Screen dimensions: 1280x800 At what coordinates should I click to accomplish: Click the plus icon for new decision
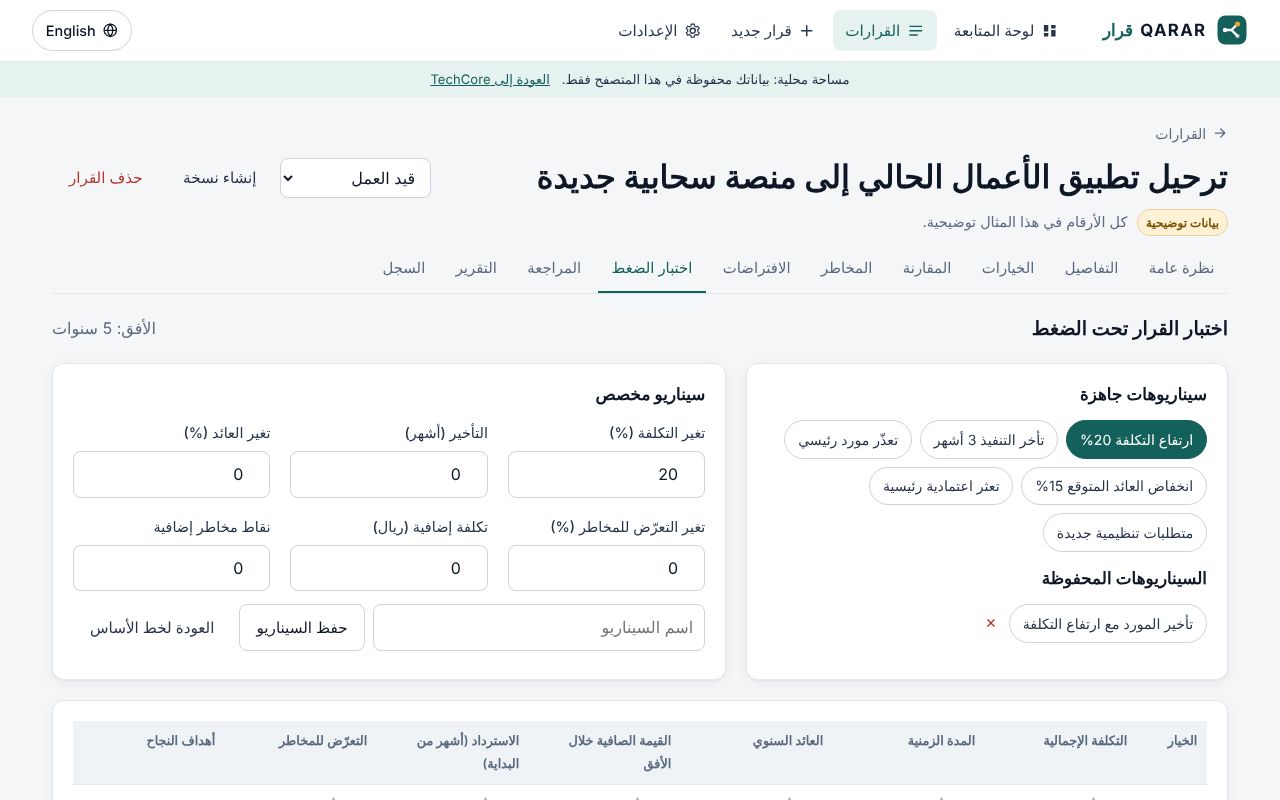[x=807, y=30]
